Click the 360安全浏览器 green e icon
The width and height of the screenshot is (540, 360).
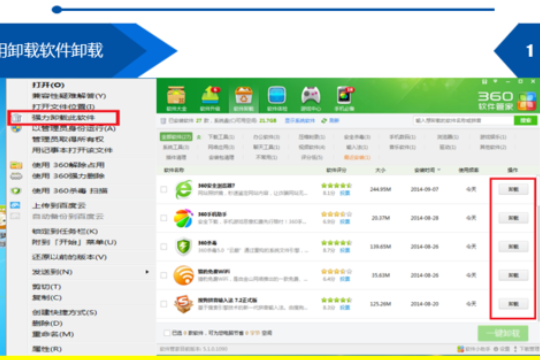click(183, 189)
